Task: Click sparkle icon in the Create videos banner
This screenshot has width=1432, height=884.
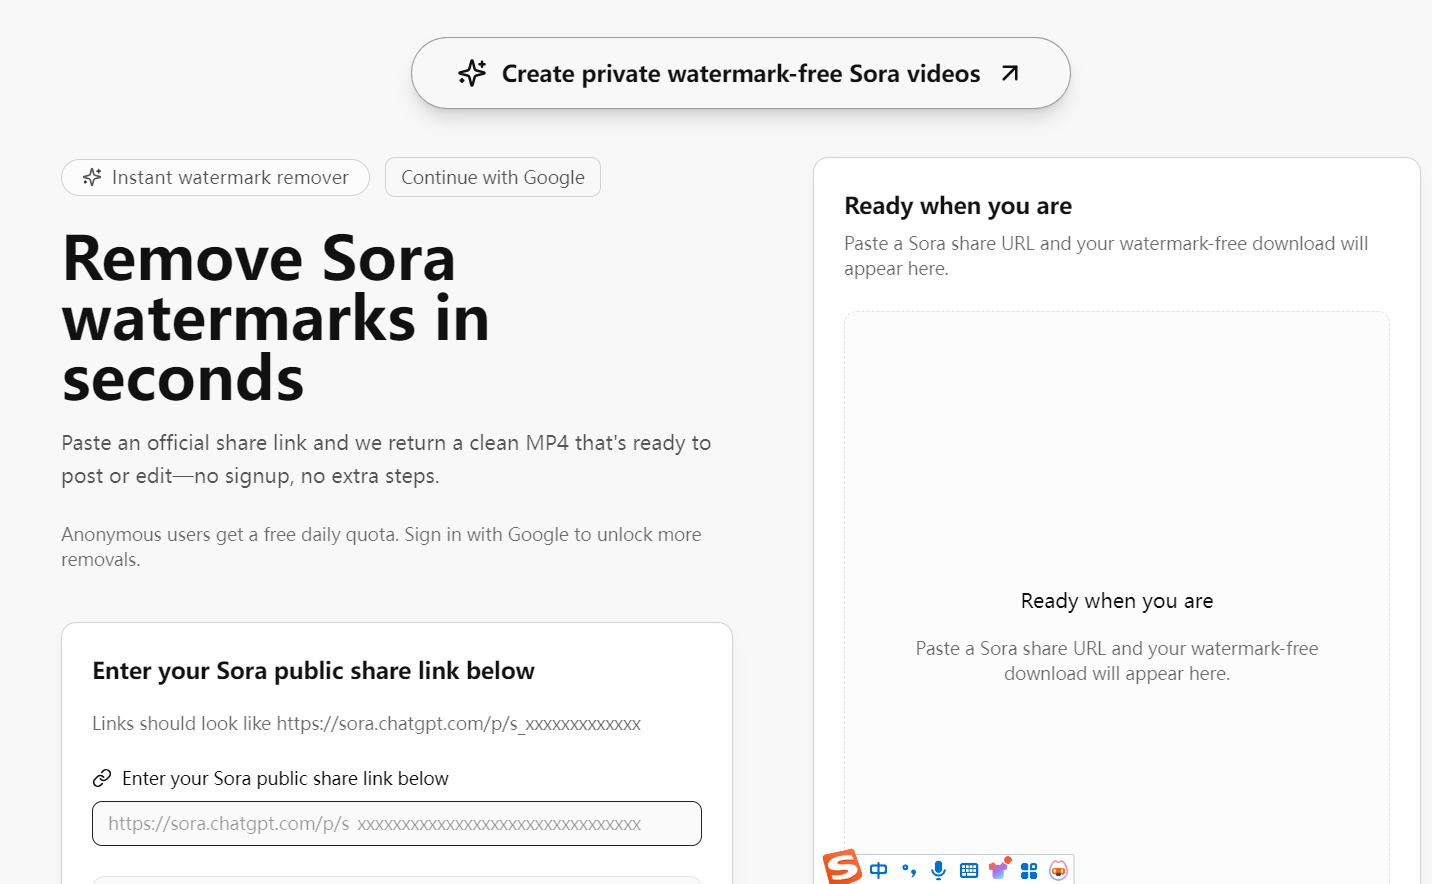Action: (x=472, y=73)
